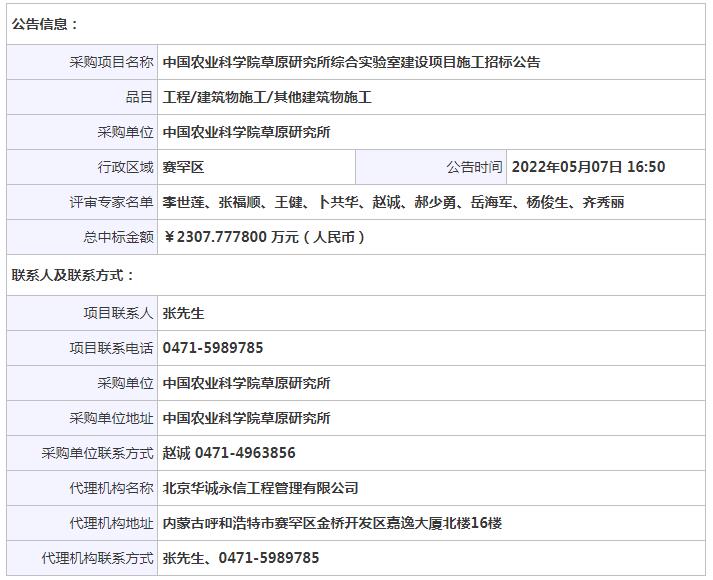Viewport: 713px width, 580px height.
Task: Select the phone number '0471-5989785' under 项目联系电话
Action: click(213, 348)
